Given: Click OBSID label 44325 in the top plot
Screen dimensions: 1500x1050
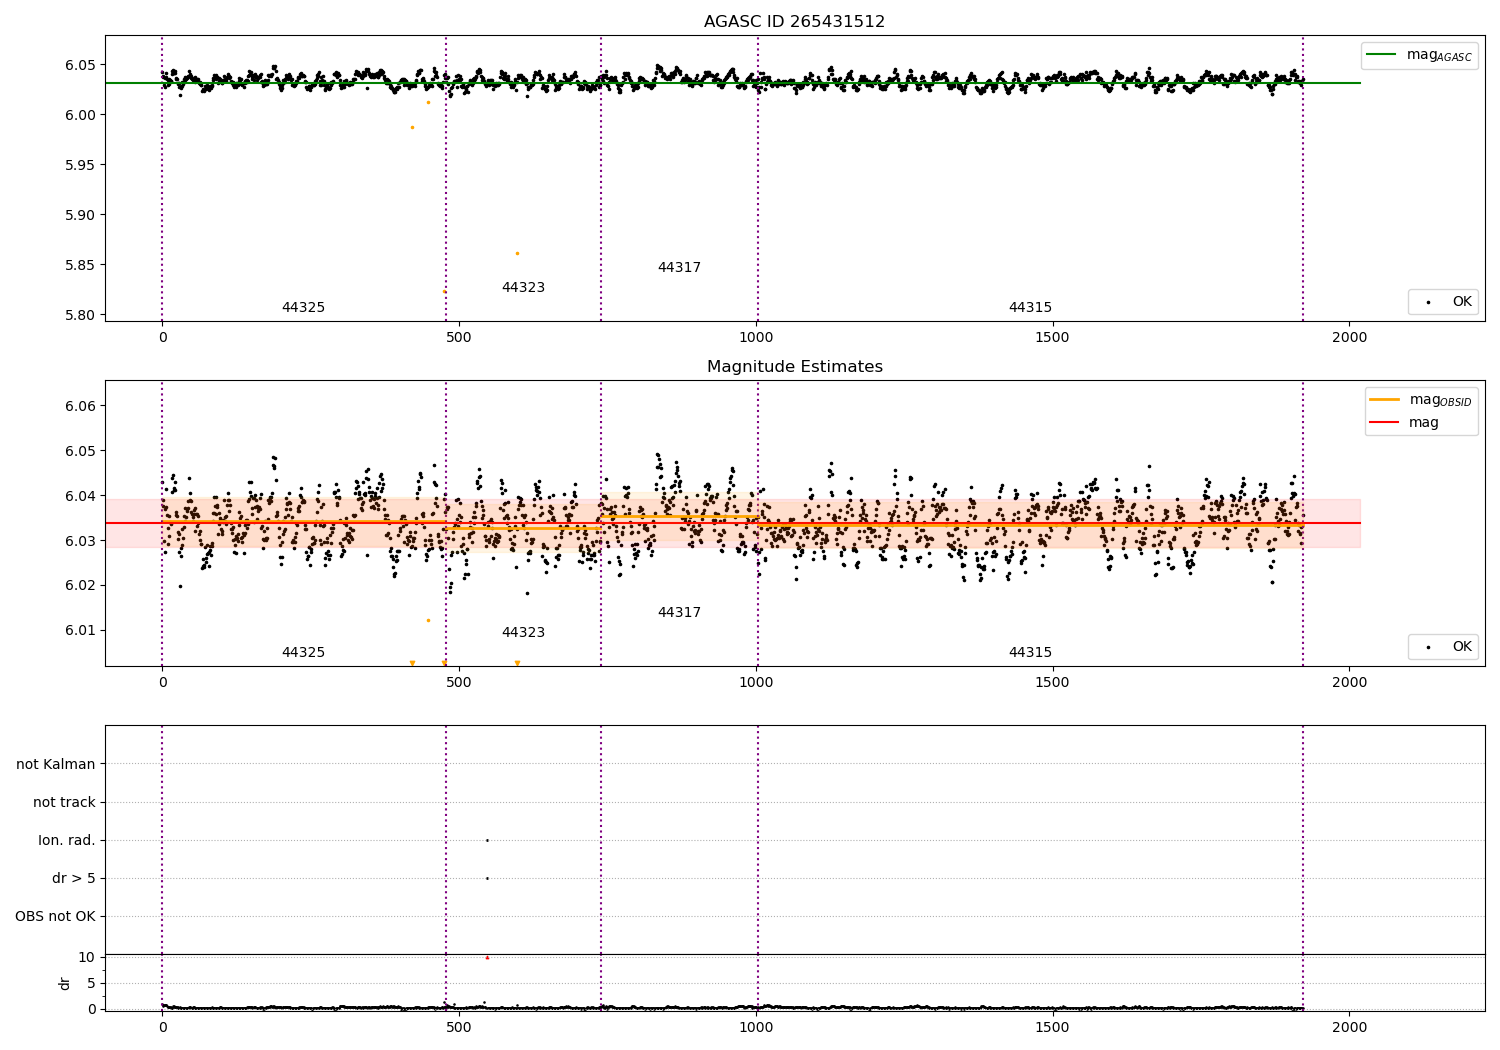Looking at the screenshot, I should (x=303, y=308).
